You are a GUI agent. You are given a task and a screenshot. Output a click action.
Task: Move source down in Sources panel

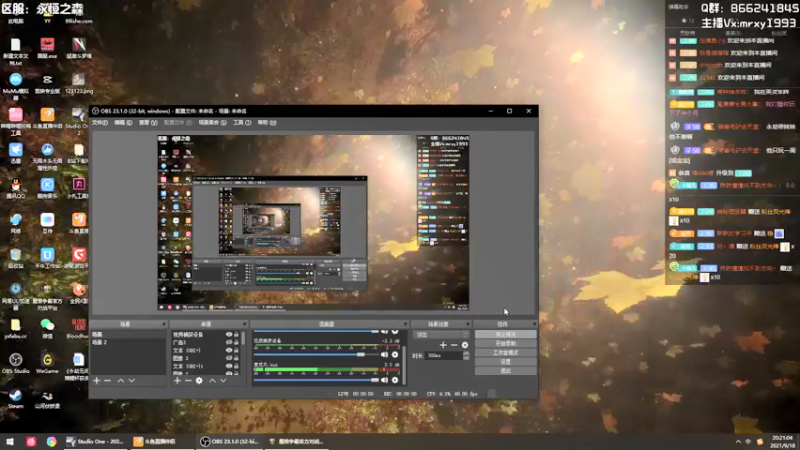click(x=223, y=381)
